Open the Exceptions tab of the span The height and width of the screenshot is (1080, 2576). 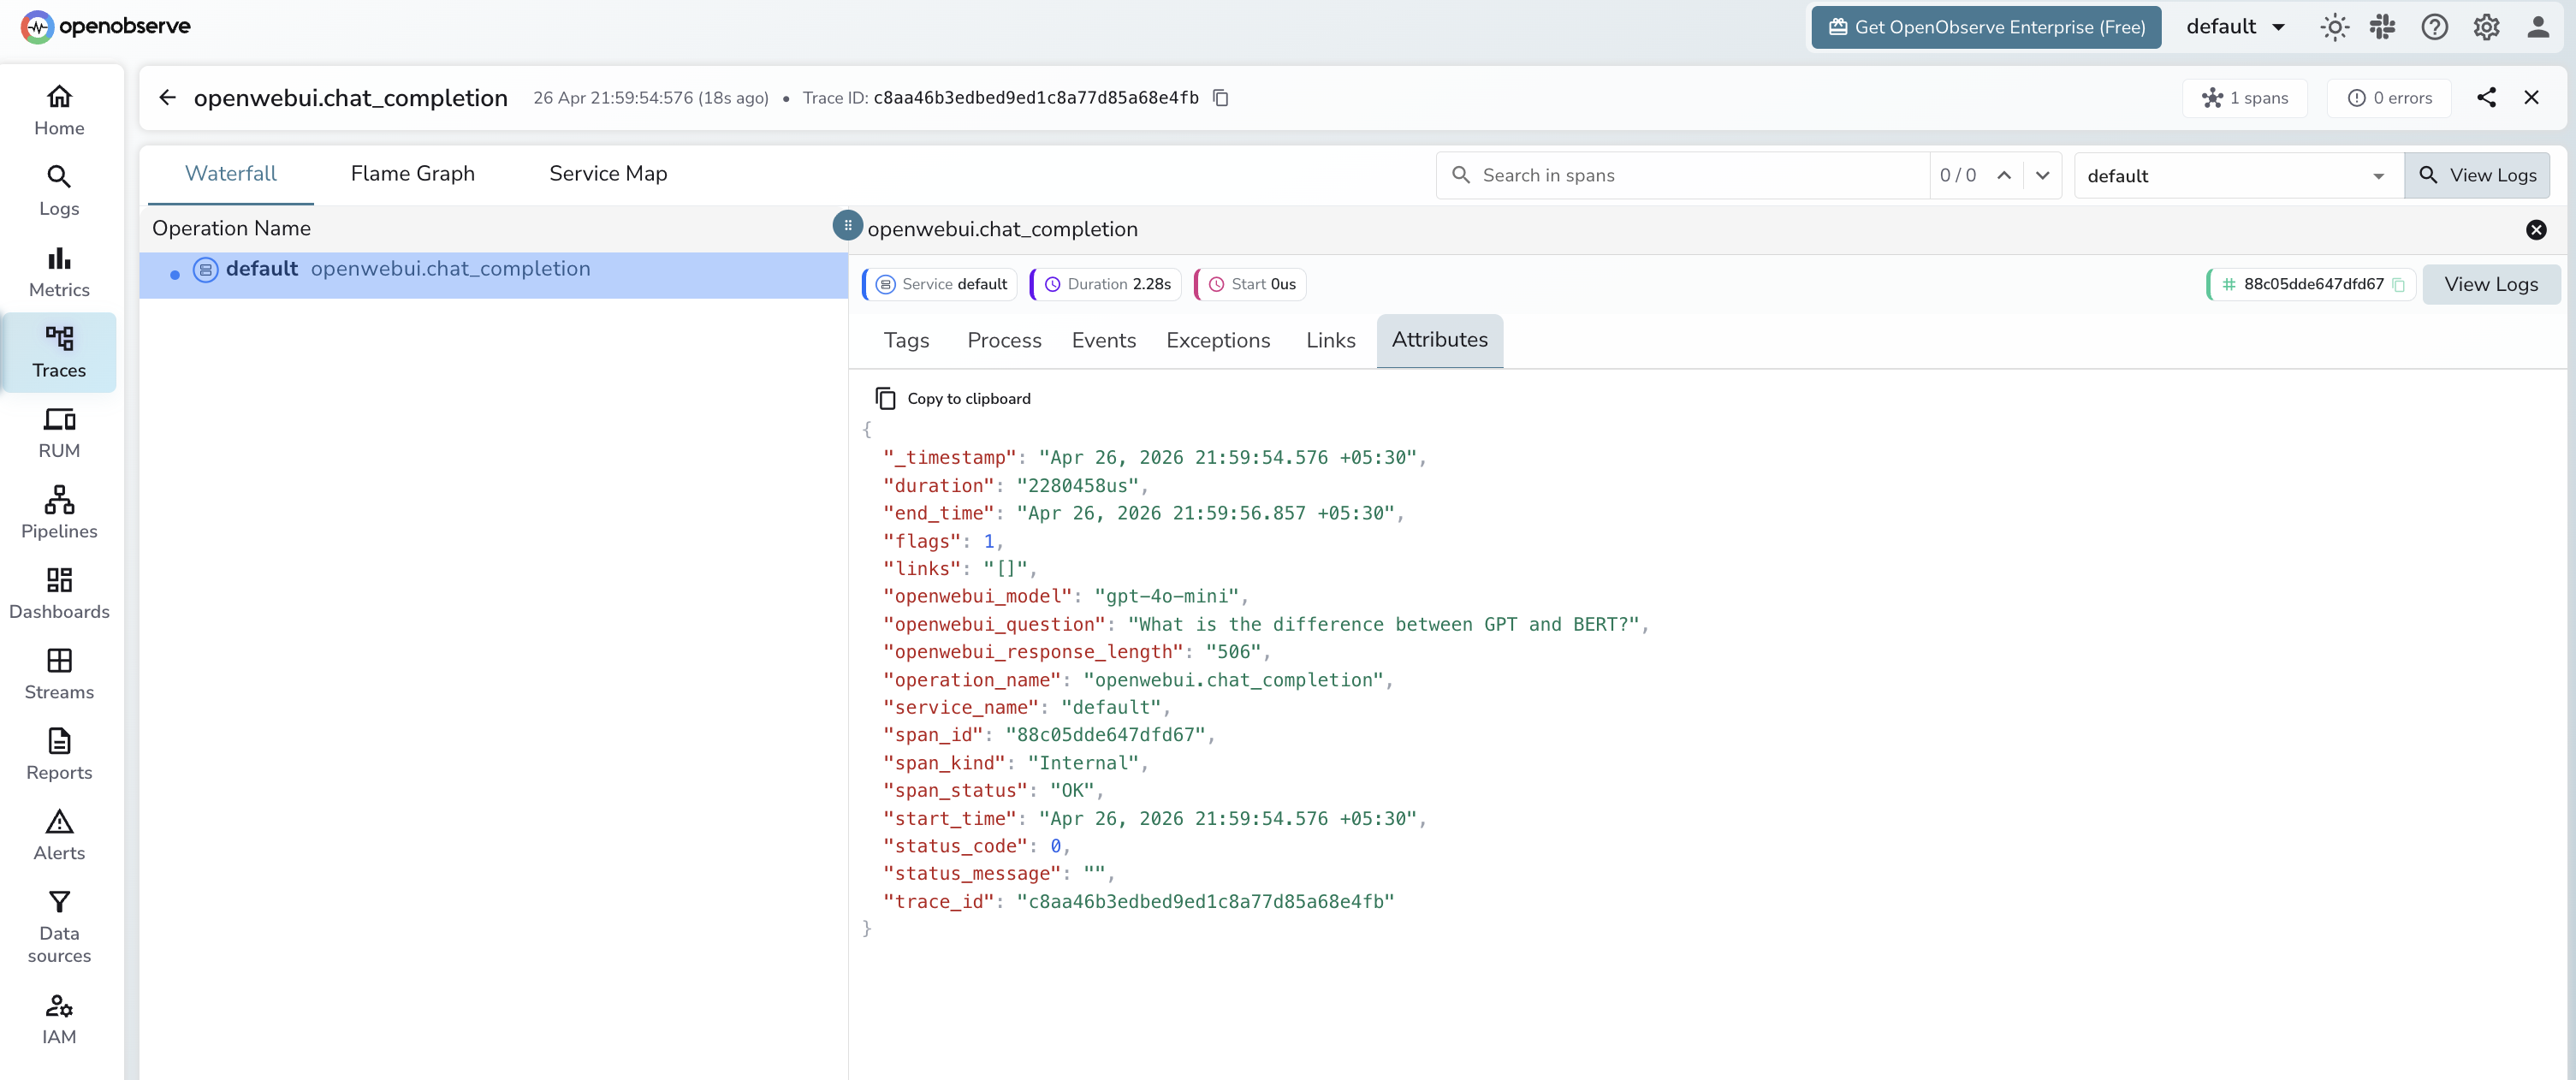[1218, 340]
